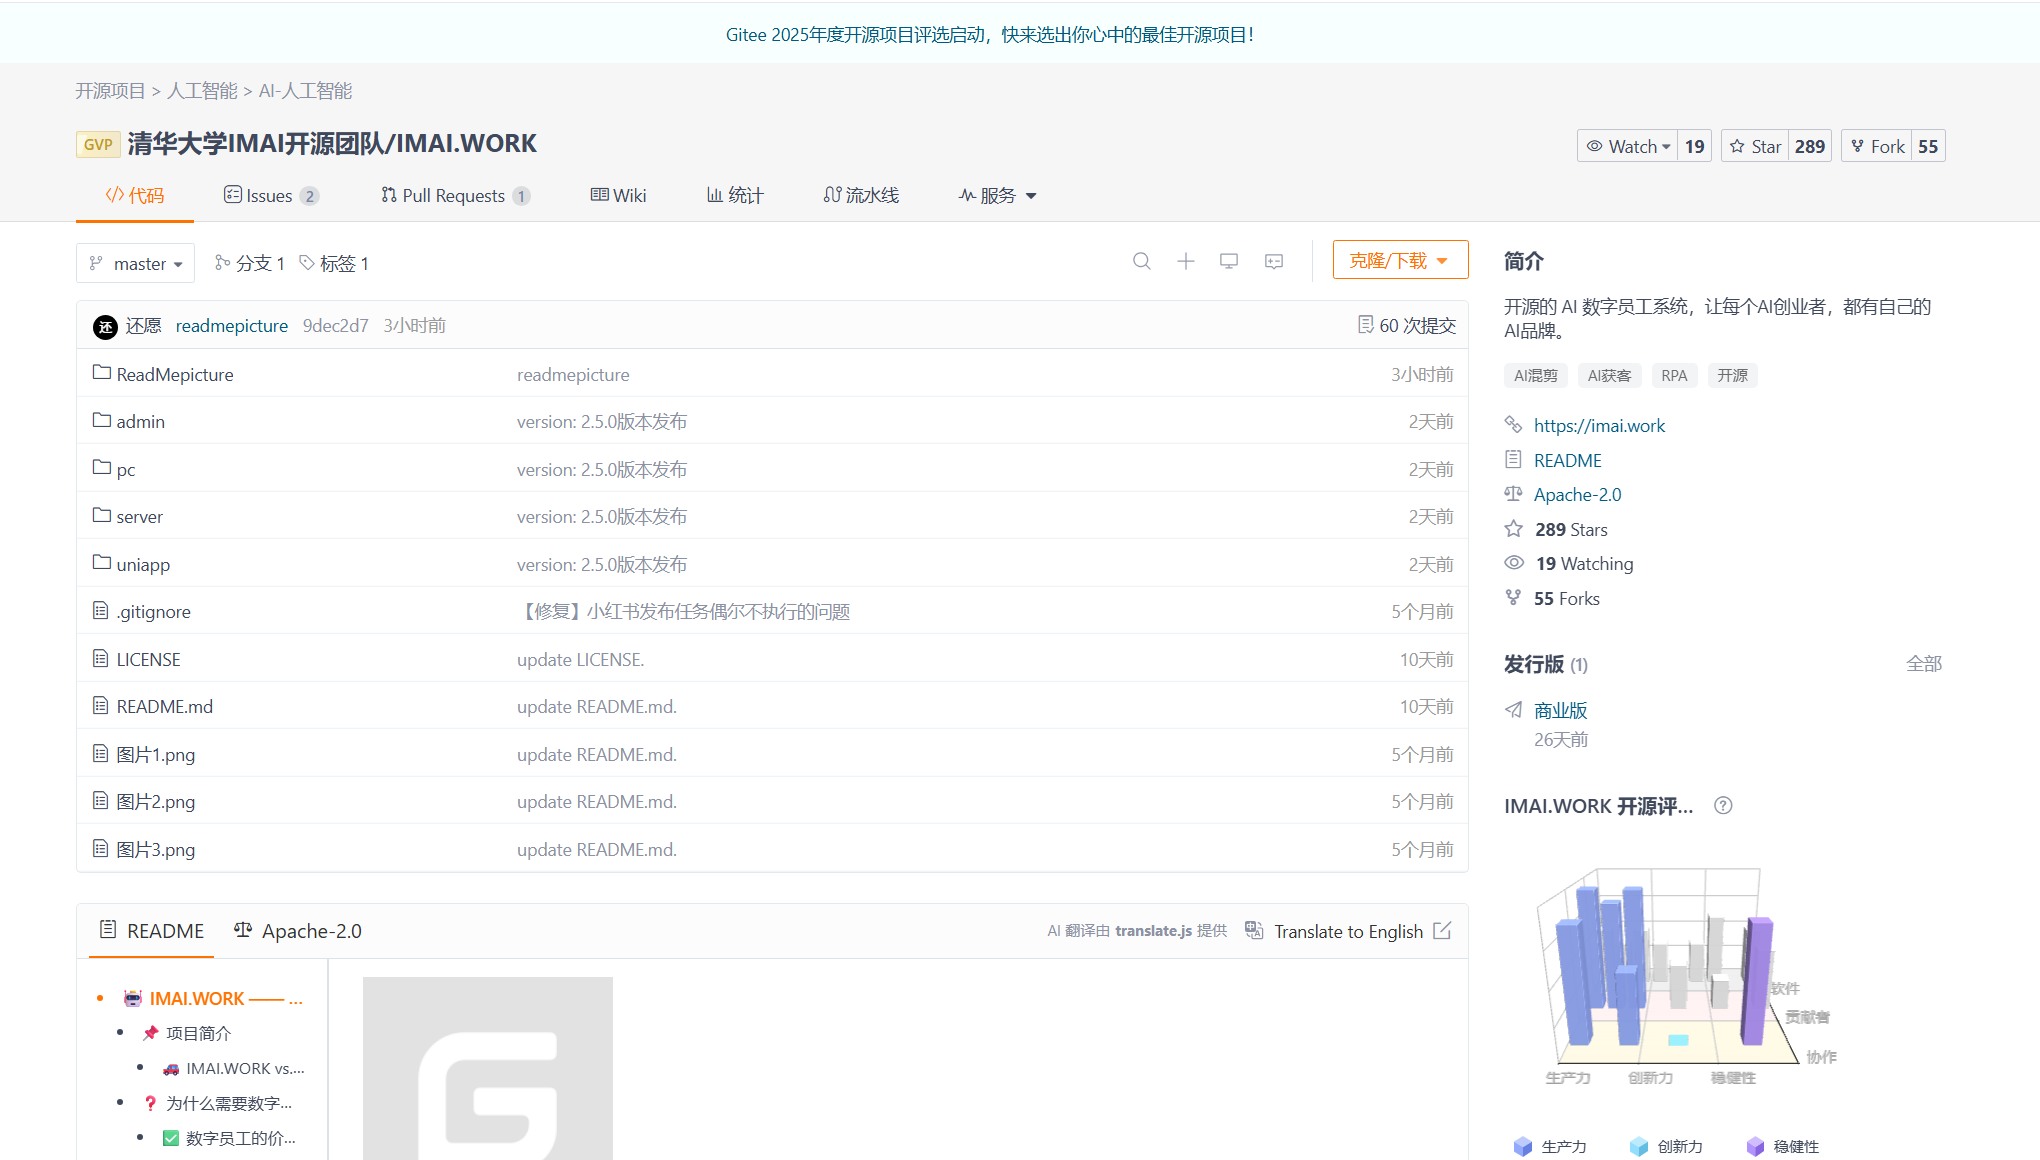The height and width of the screenshot is (1160, 2040).
Task: Click the purple bar in 3D chart
Action: pyautogui.click(x=1755, y=980)
